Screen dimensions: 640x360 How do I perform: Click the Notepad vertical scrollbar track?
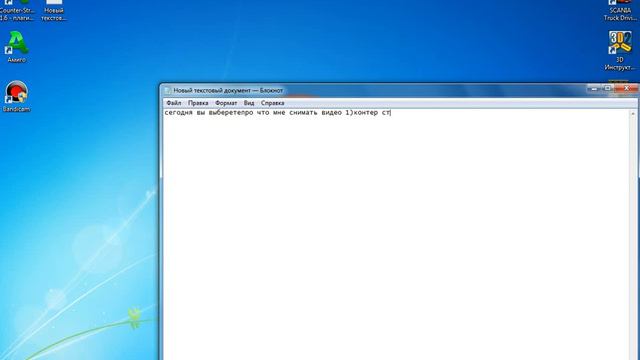pyautogui.click(x=633, y=237)
